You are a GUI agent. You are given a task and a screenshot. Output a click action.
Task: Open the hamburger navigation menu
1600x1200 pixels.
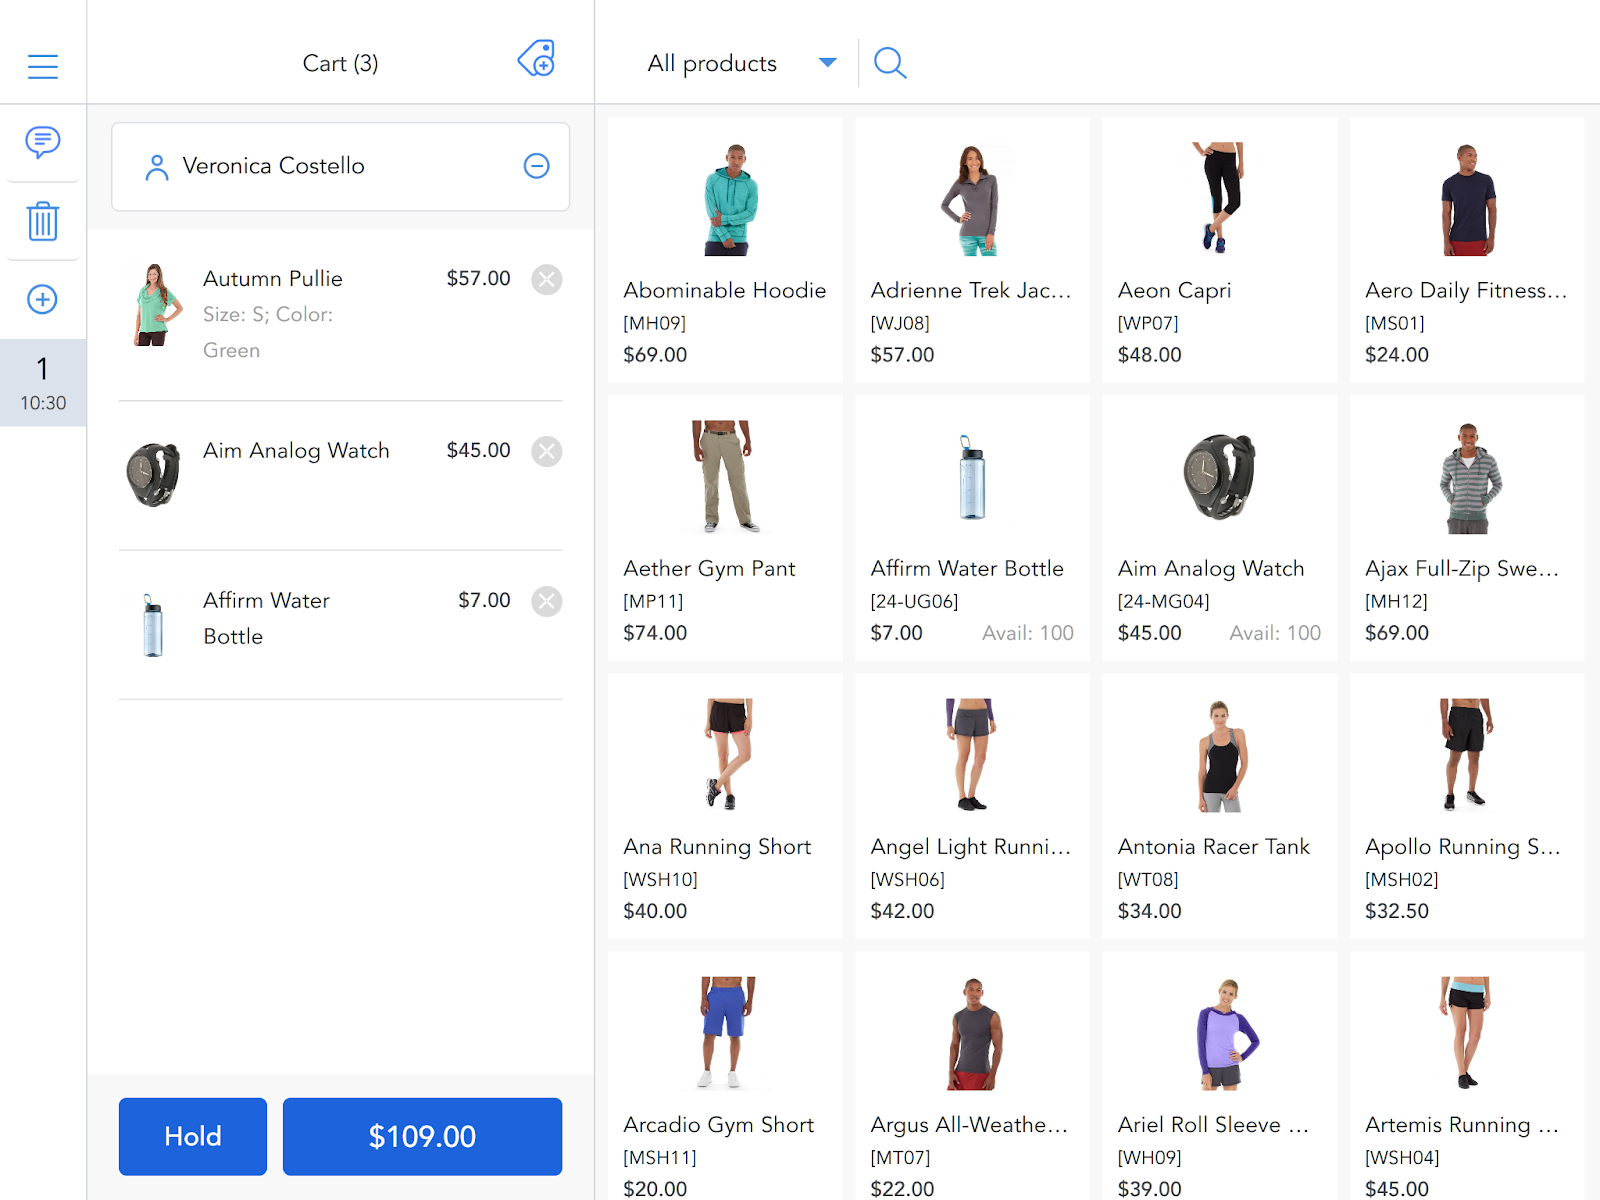coord(43,65)
